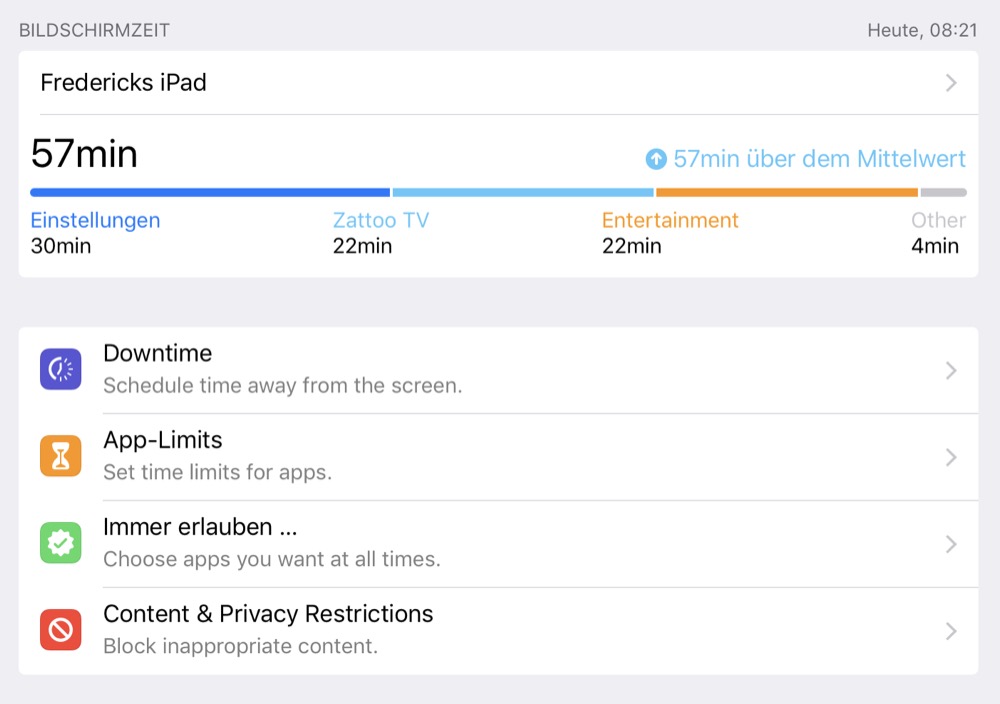Select the App-Limits menu entry
The height and width of the screenshot is (704, 1000).
163,441
